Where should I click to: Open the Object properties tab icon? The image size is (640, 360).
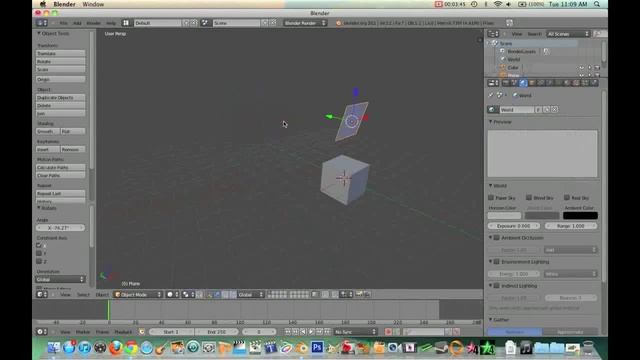[532, 83]
